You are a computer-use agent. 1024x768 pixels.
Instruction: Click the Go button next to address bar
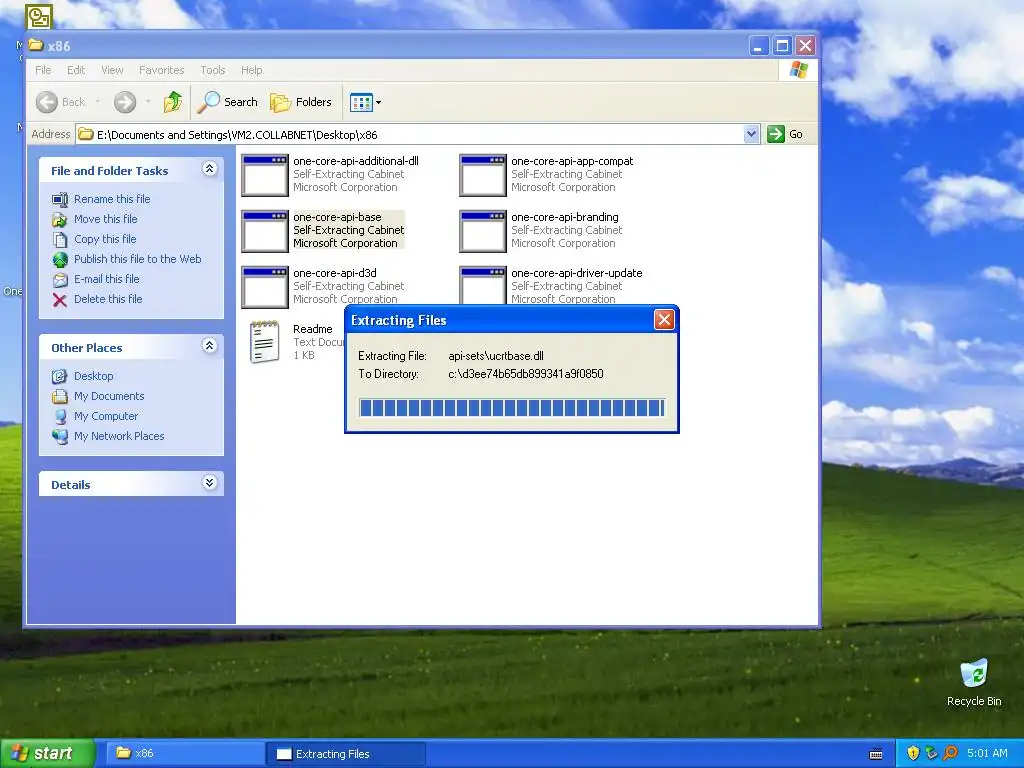point(785,135)
